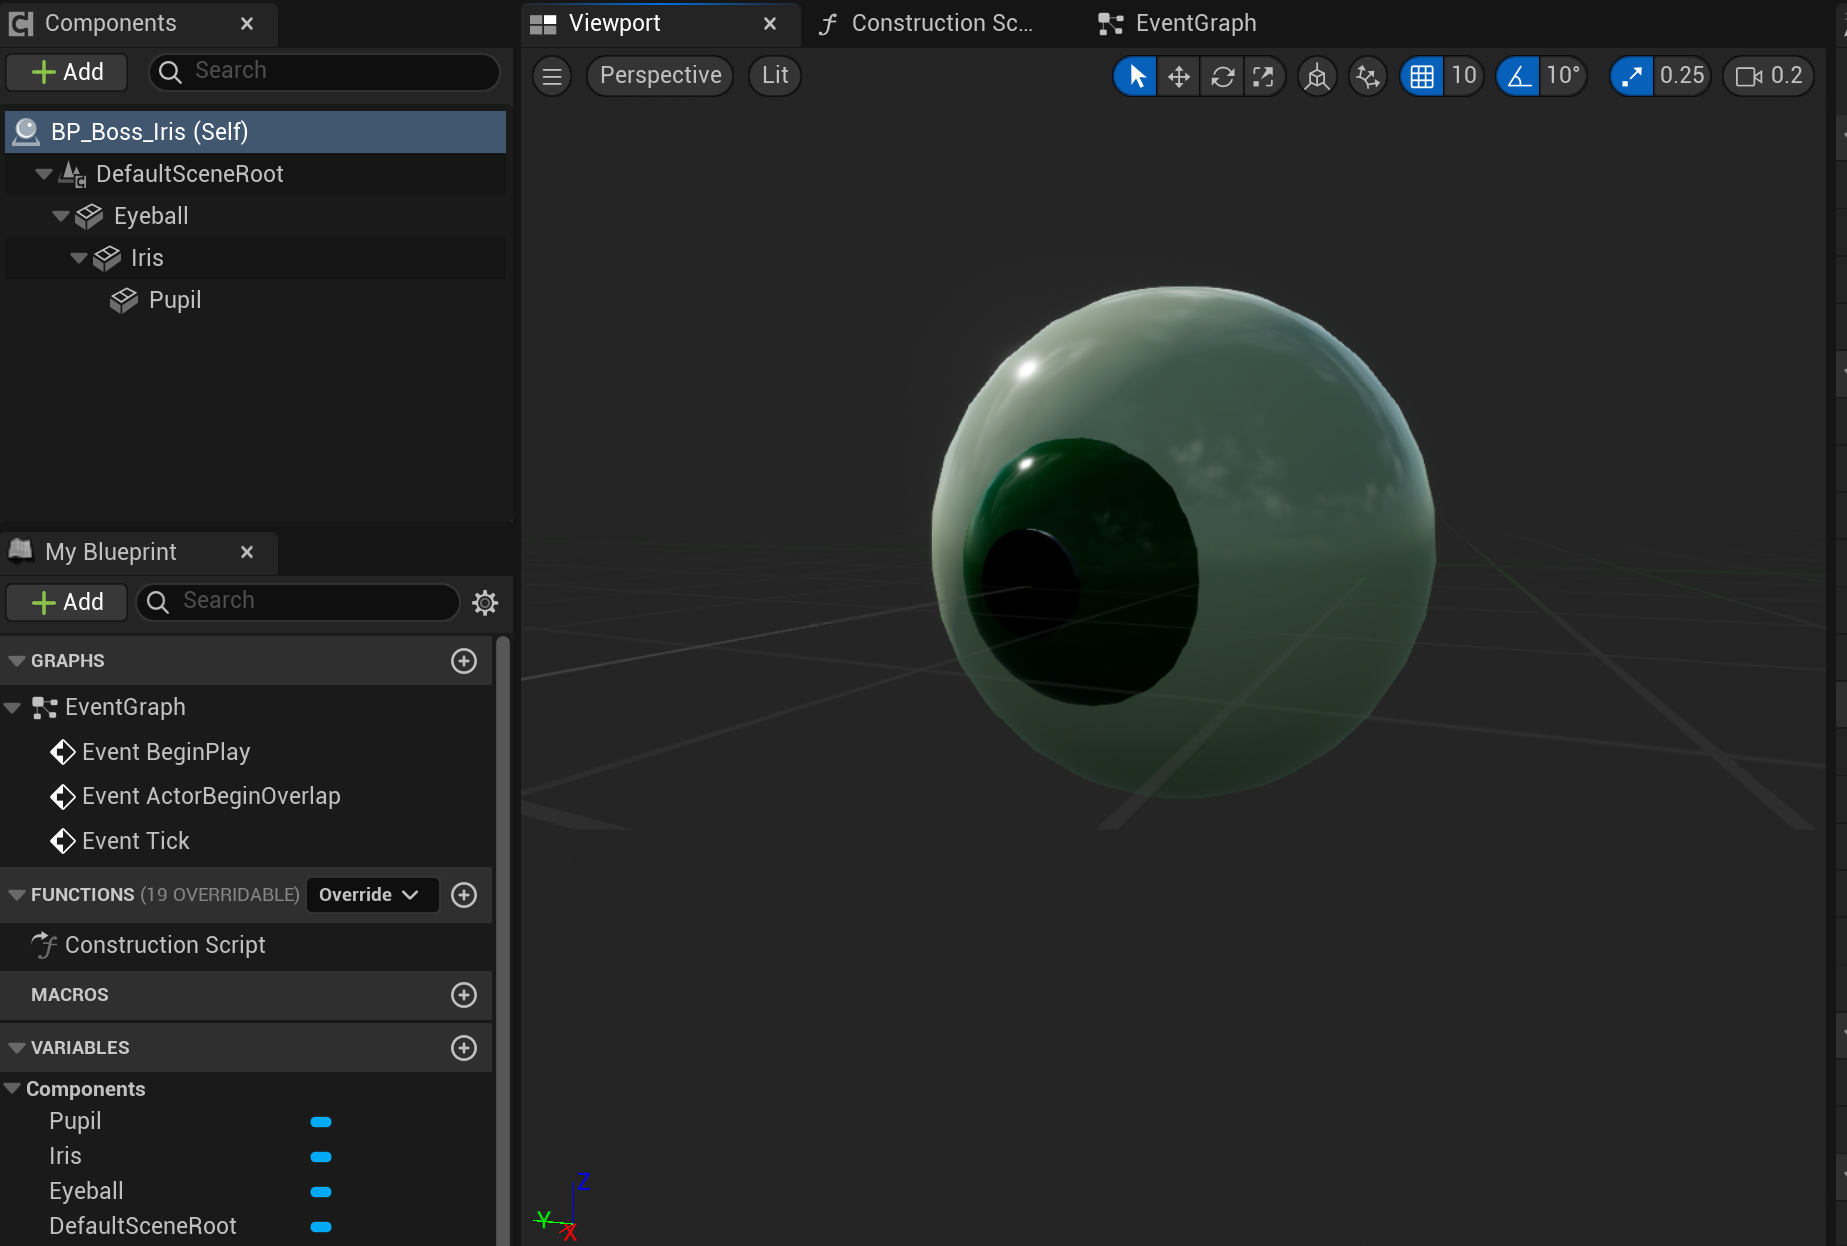This screenshot has width=1847, height=1246.
Task: Click the Eyeball variable type pill
Action: (321, 1192)
